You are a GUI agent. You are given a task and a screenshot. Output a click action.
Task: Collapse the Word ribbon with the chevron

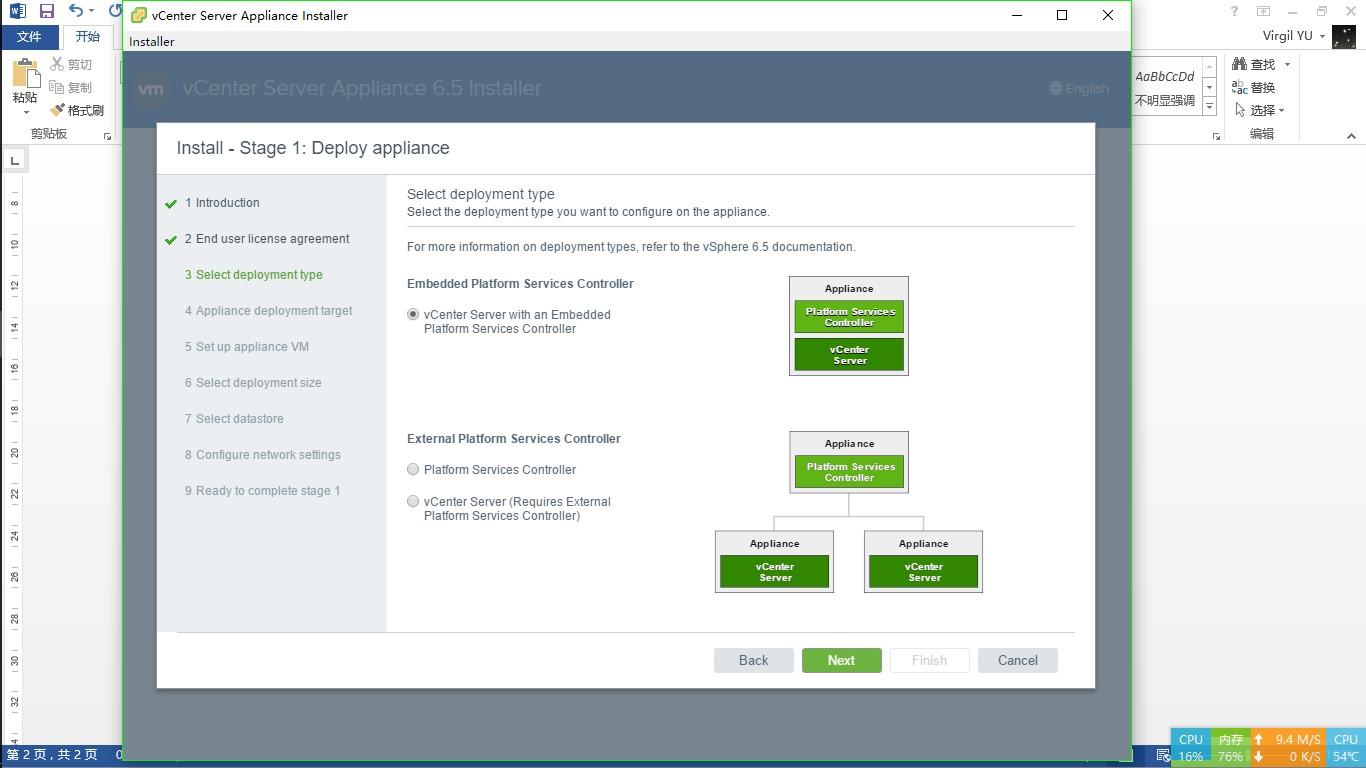tap(1350, 135)
